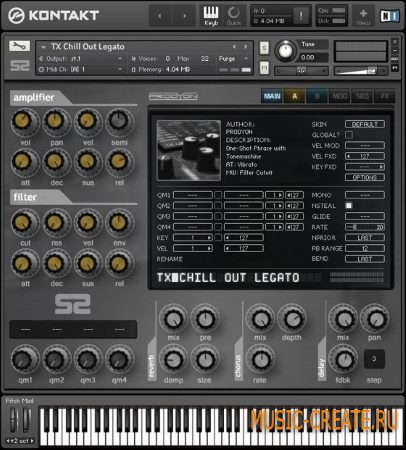Image resolution: width=406 pixels, height=450 pixels.
Task: Open the Purge dropdown menu
Action: [x=233, y=59]
